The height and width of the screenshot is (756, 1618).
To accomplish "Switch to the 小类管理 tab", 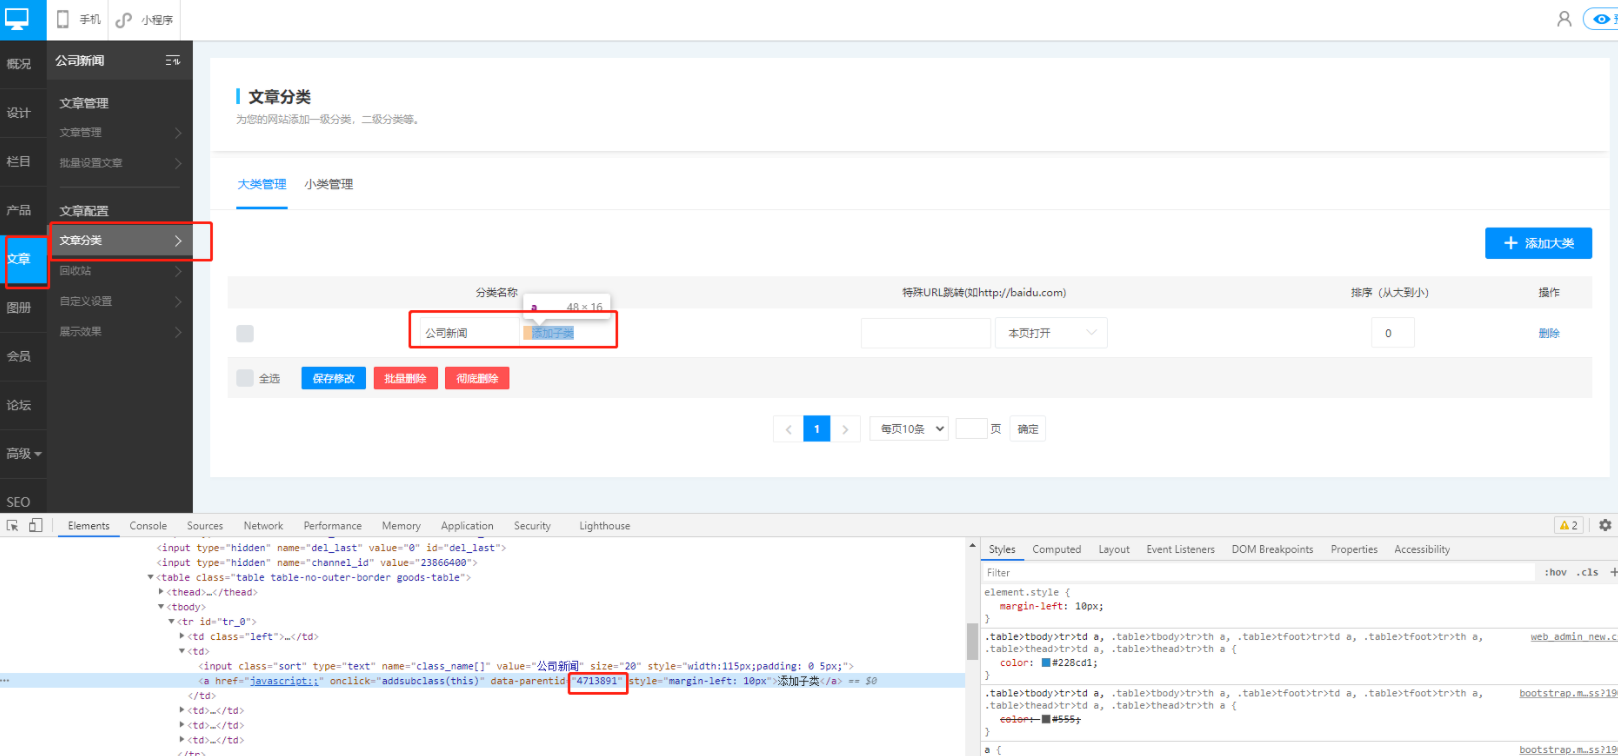I will [329, 184].
